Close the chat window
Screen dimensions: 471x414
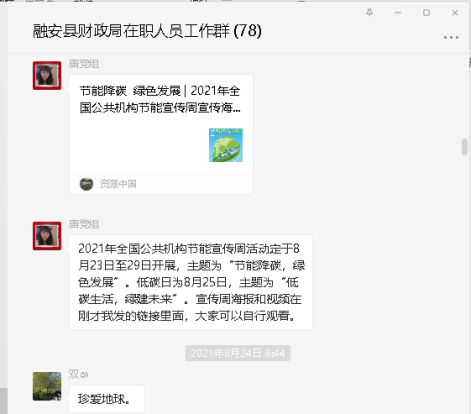tap(455, 13)
